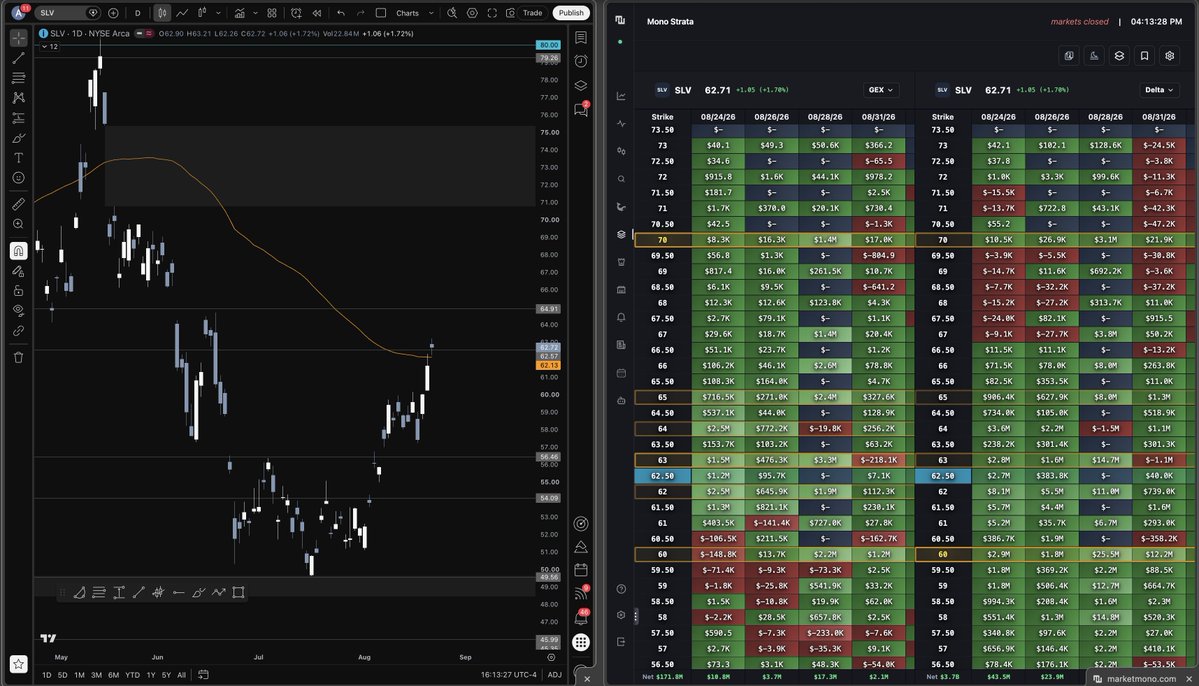This screenshot has width=1199, height=686.
Task: Select the brush tool in left toolbar
Action: [x=18, y=138]
